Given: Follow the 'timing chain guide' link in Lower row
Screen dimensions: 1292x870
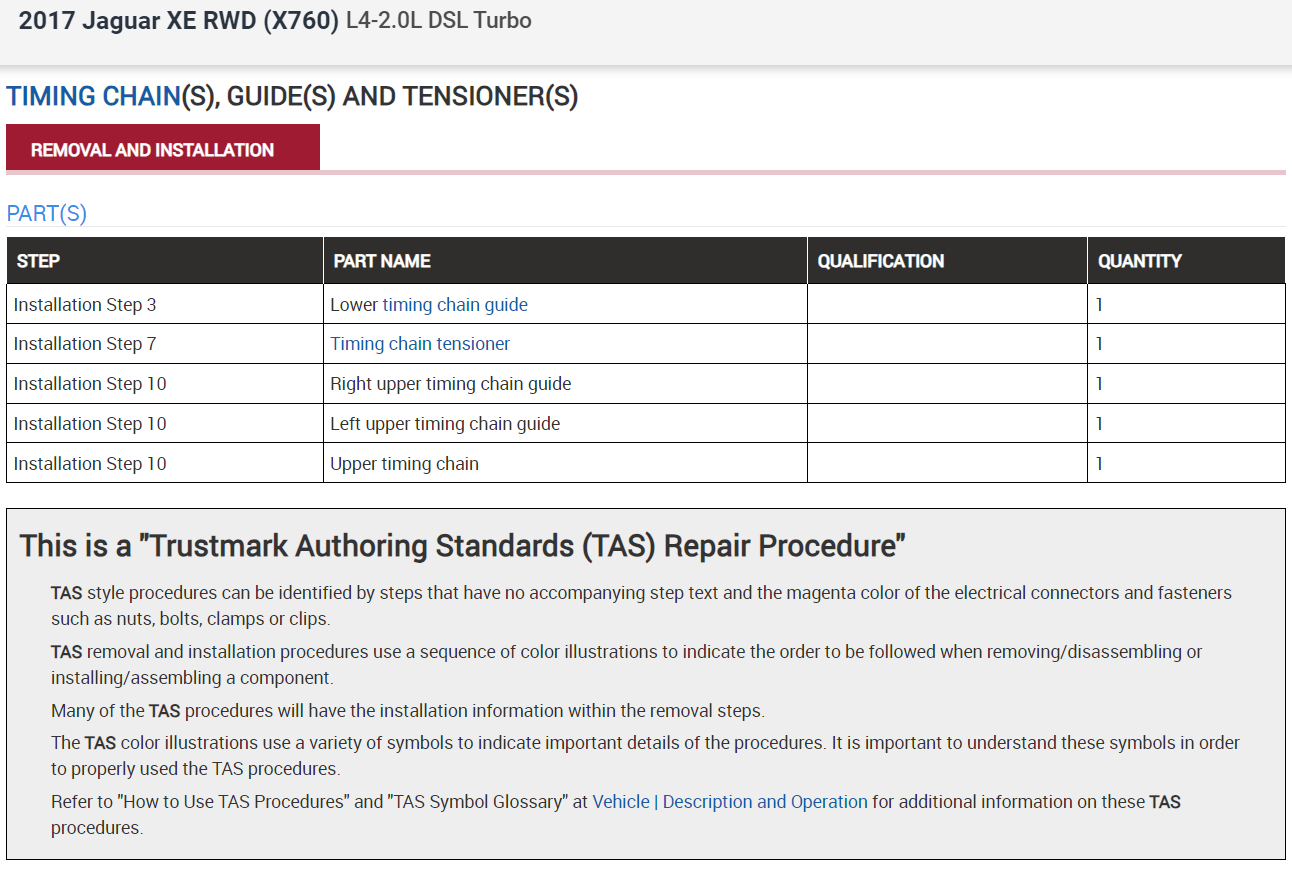Looking at the screenshot, I should tap(455, 305).
